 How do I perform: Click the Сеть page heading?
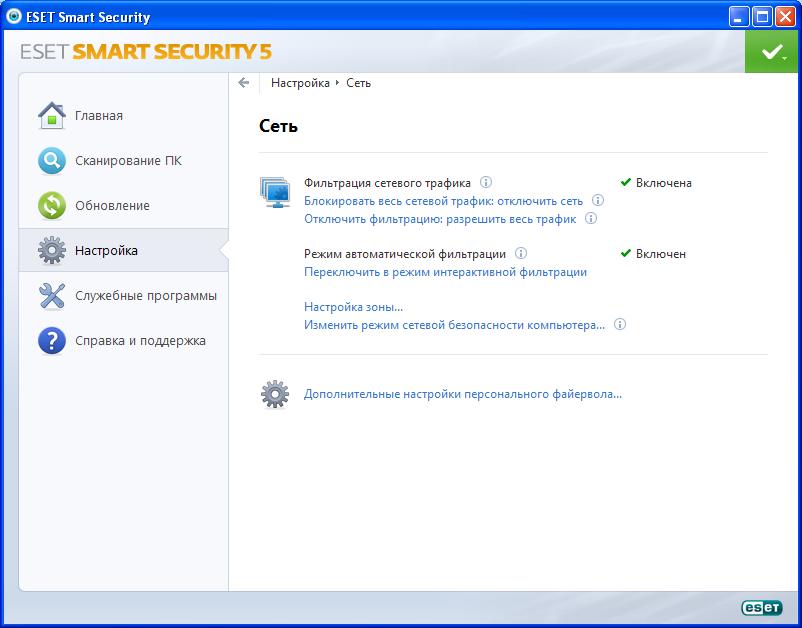click(278, 126)
